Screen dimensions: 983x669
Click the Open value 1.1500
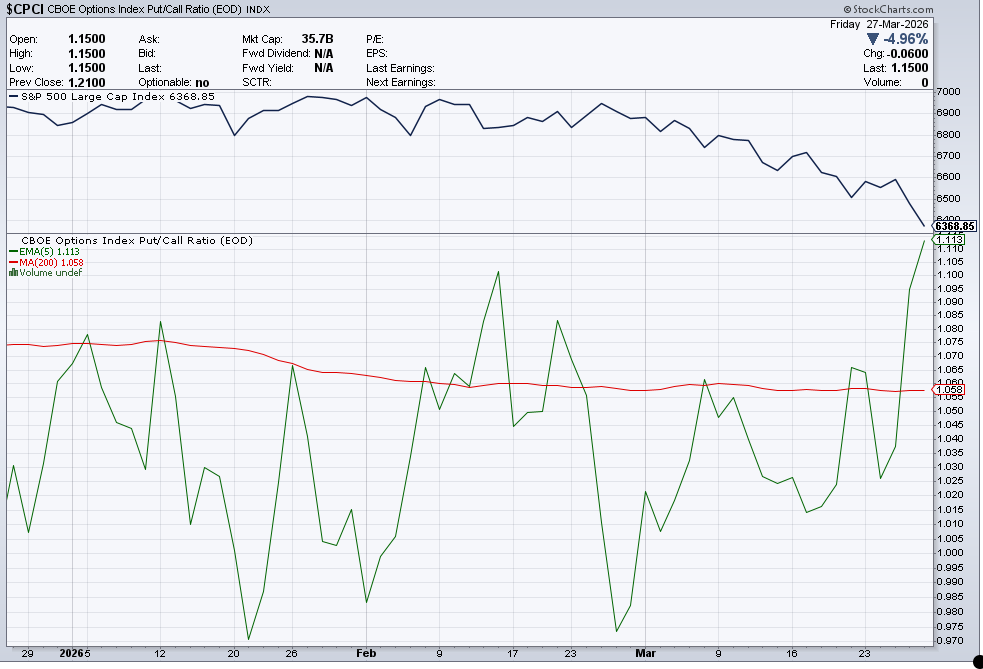point(87,39)
